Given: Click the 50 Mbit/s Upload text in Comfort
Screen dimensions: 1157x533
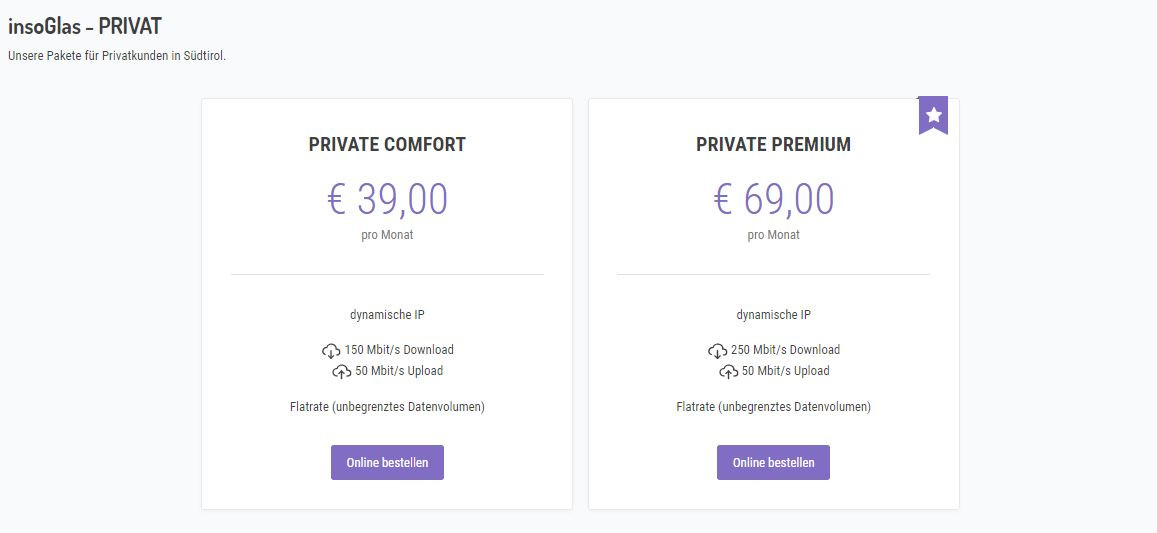Looking at the screenshot, I should (x=399, y=371).
